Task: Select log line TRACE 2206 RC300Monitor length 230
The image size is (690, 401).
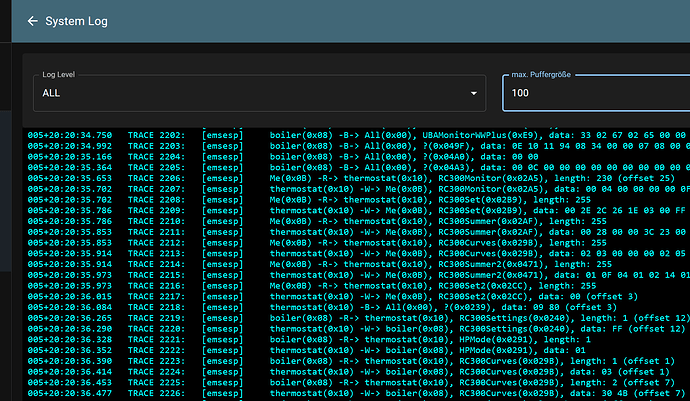Action: [351, 178]
